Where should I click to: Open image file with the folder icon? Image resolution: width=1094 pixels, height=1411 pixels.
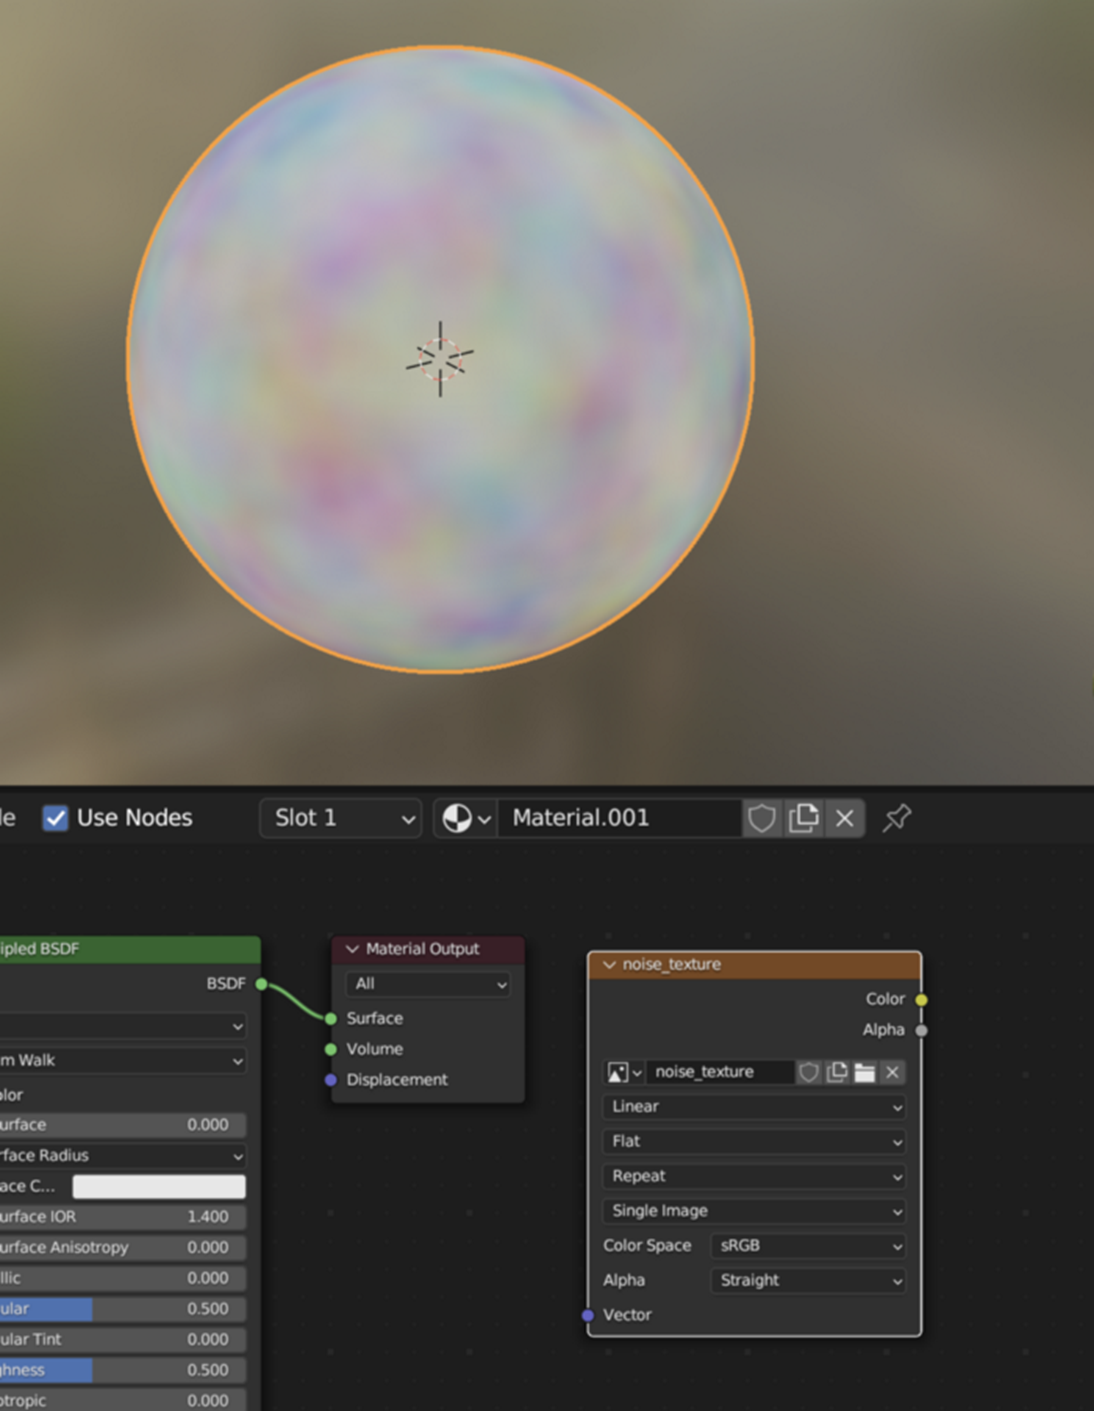click(866, 1071)
